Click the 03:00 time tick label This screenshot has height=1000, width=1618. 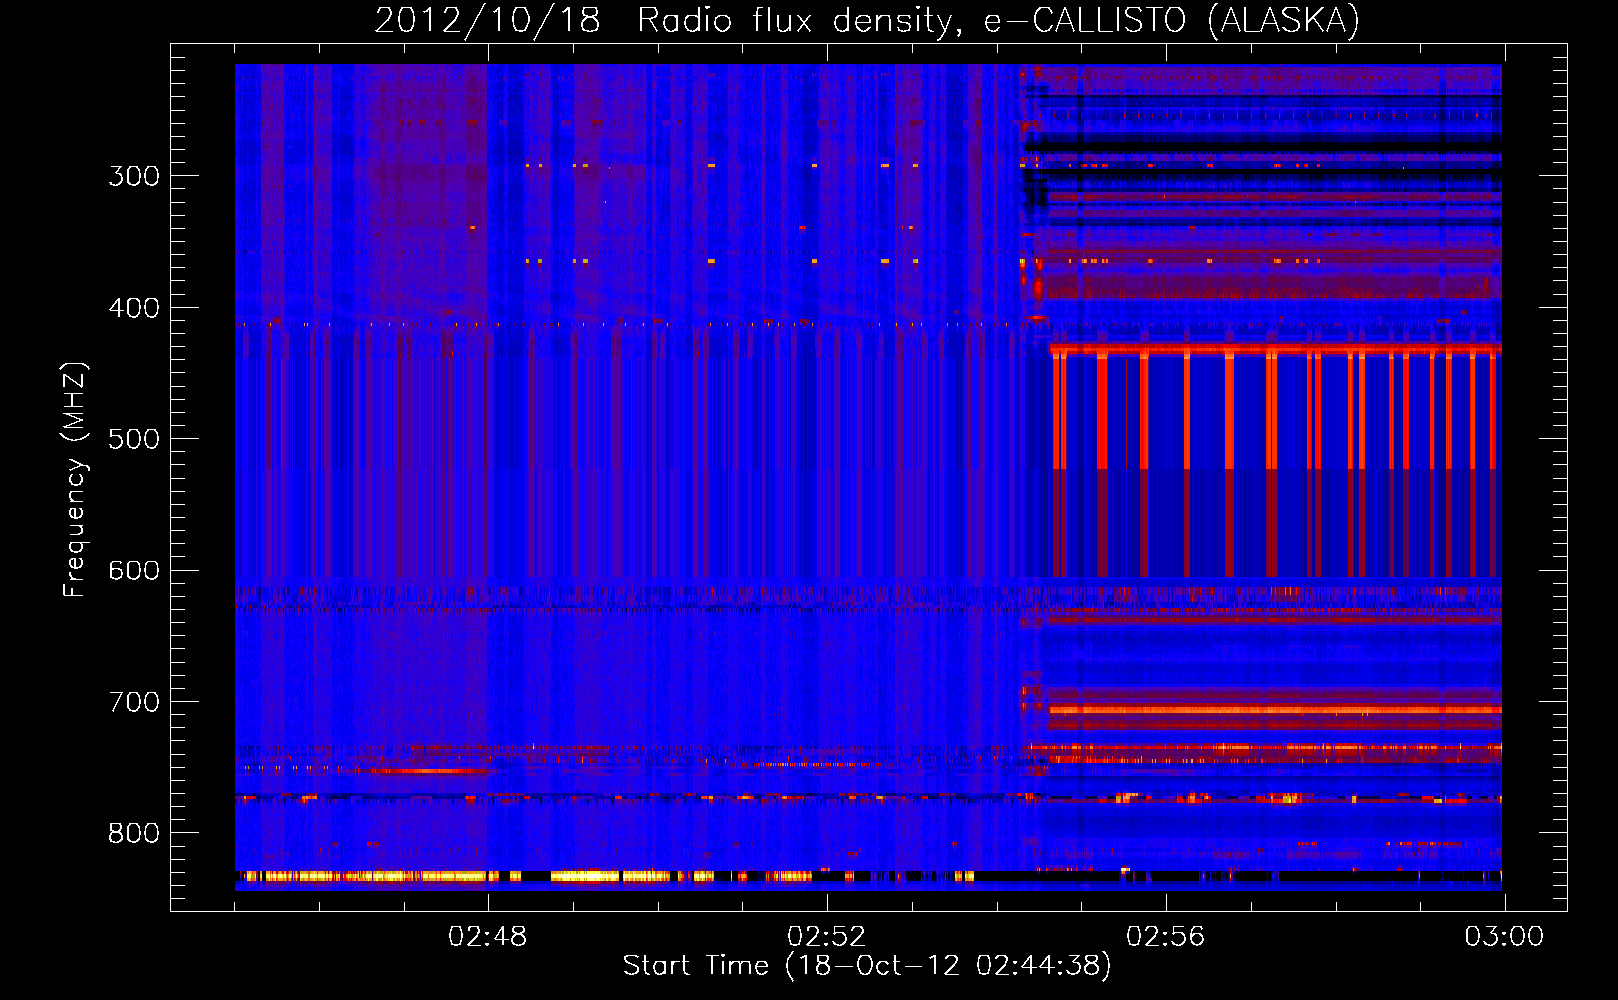[x=1504, y=937]
